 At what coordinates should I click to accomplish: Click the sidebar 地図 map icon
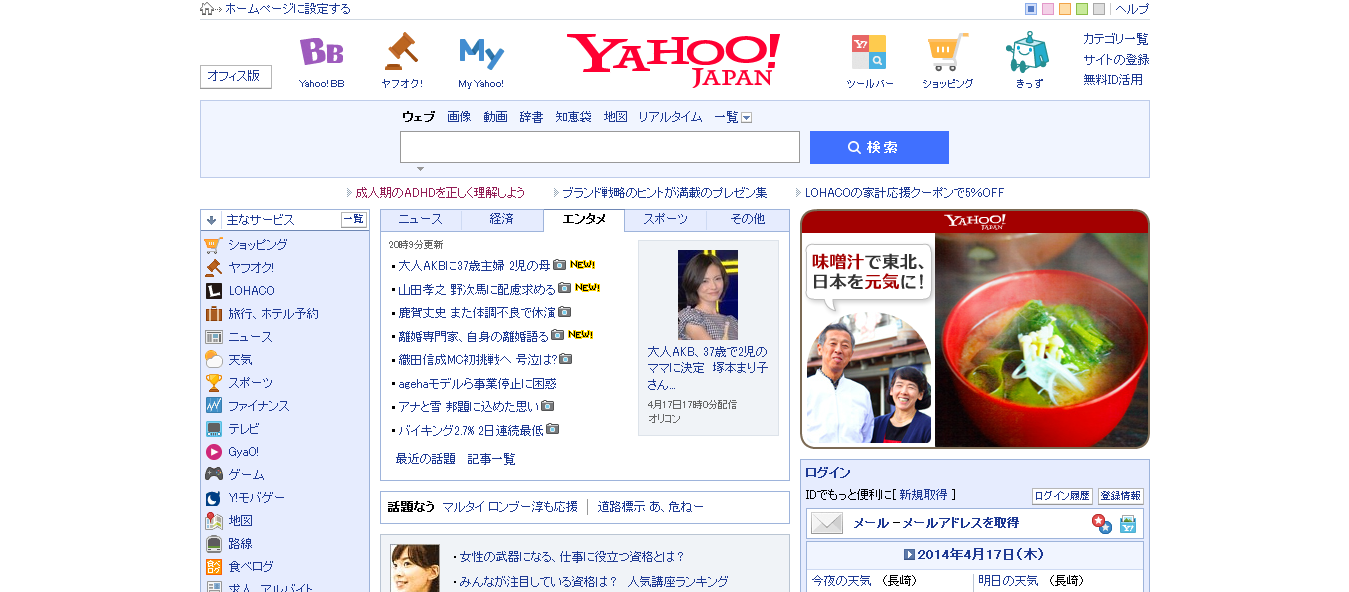[213, 521]
